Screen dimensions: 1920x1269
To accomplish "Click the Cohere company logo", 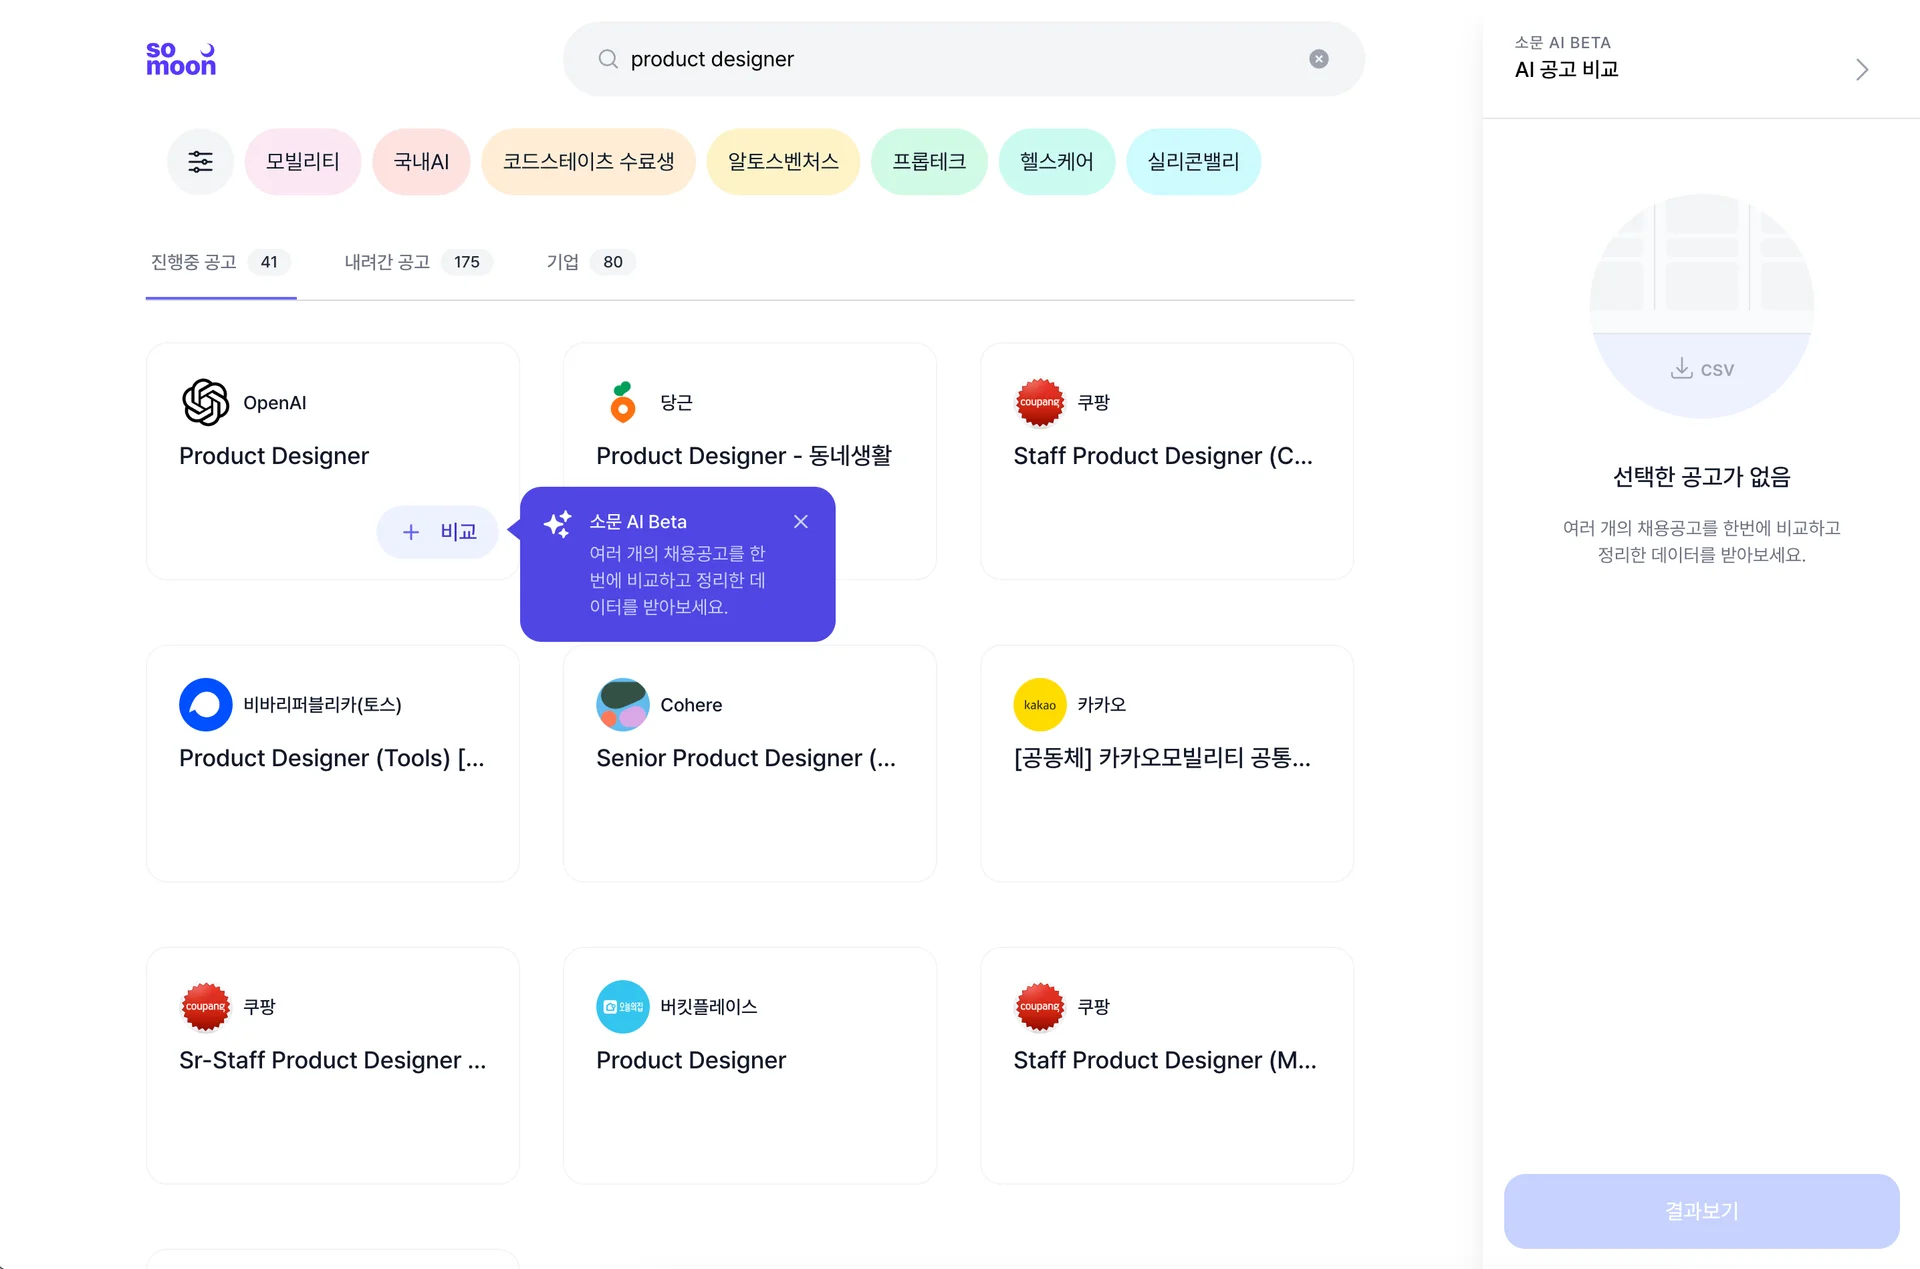I will (x=622, y=705).
